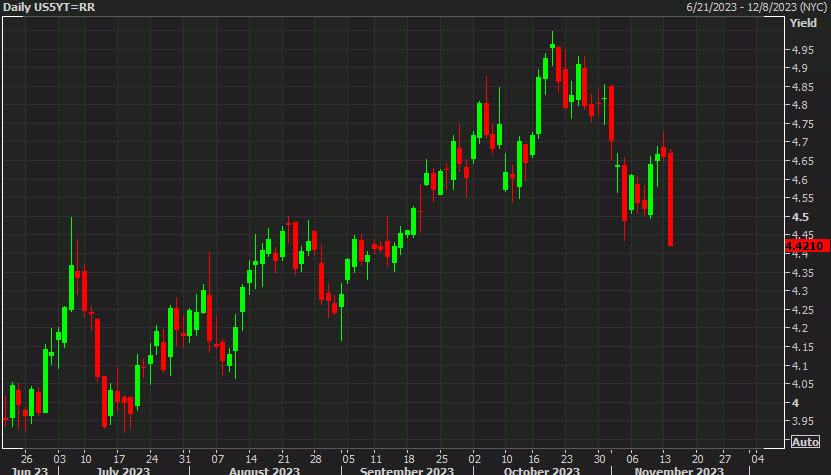Click the October 2023 month label

click(542, 471)
